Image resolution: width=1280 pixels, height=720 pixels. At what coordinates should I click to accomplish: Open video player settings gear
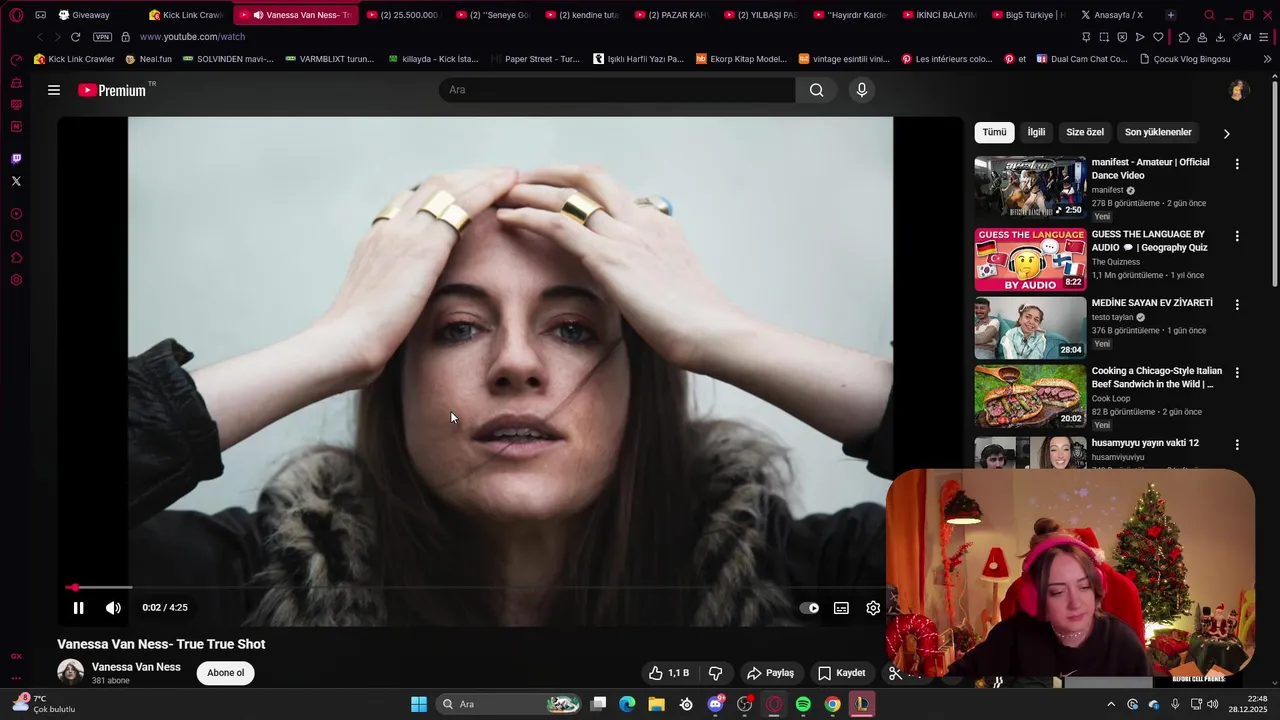pyautogui.click(x=873, y=608)
